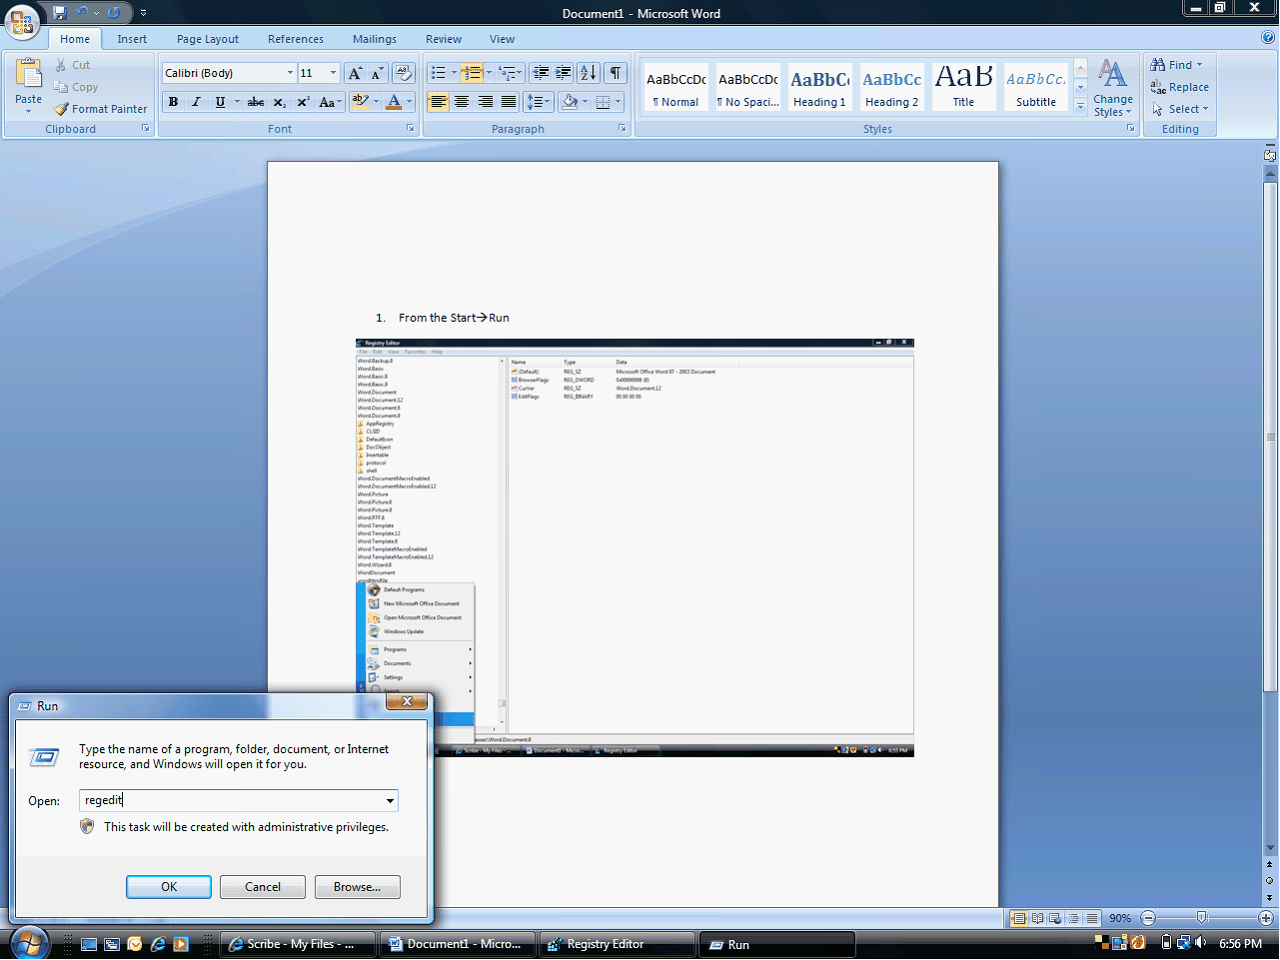The height and width of the screenshot is (960, 1280).
Task: Decrease paragraph indent
Action: 541,73
